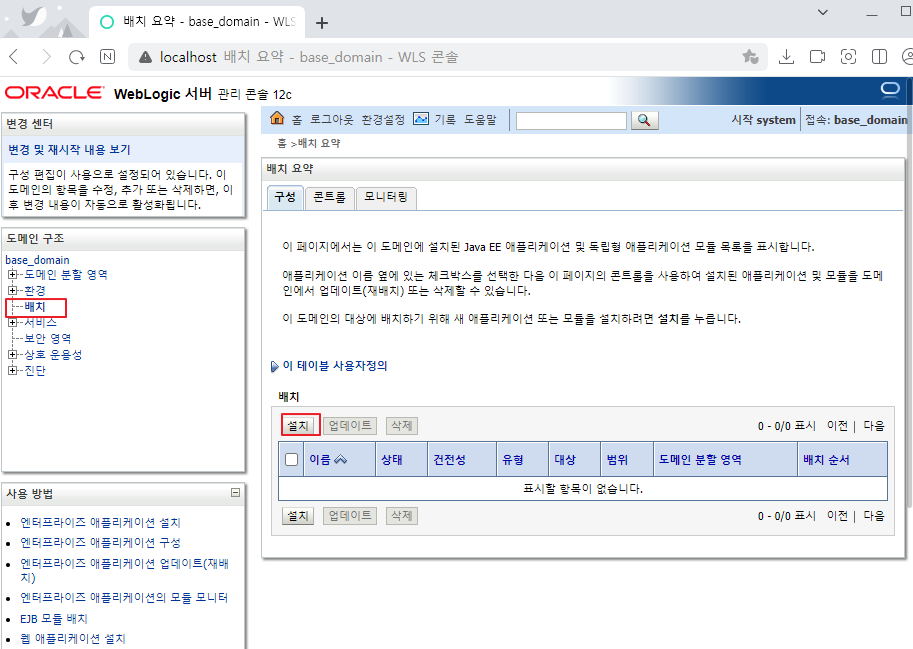The width and height of the screenshot is (913, 649).
Task: Open 웹 애플리케이션 설치 help link
Action: pos(73,639)
